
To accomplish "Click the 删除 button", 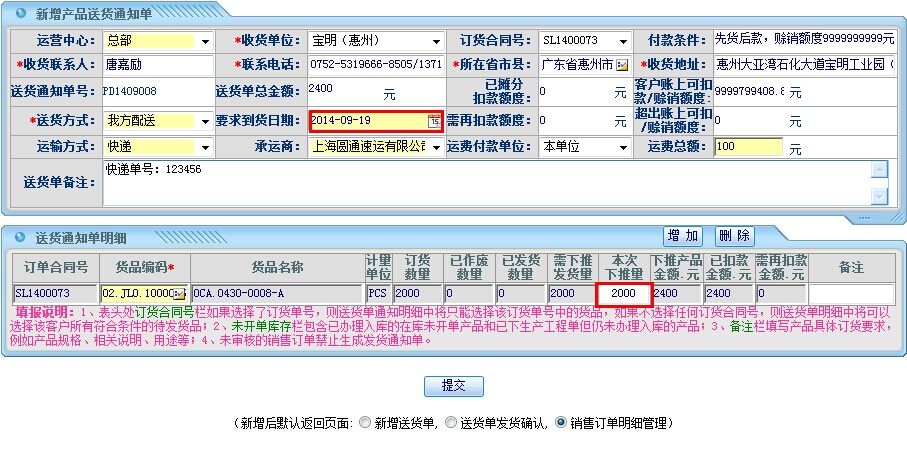I will coord(734,236).
